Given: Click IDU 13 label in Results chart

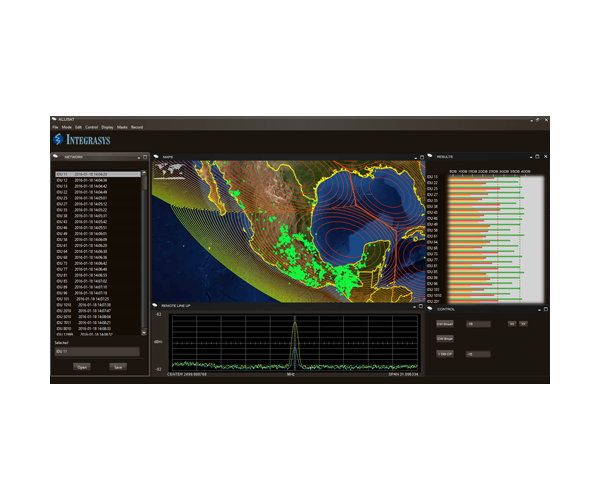Looking at the screenshot, I should pyautogui.click(x=432, y=177).
